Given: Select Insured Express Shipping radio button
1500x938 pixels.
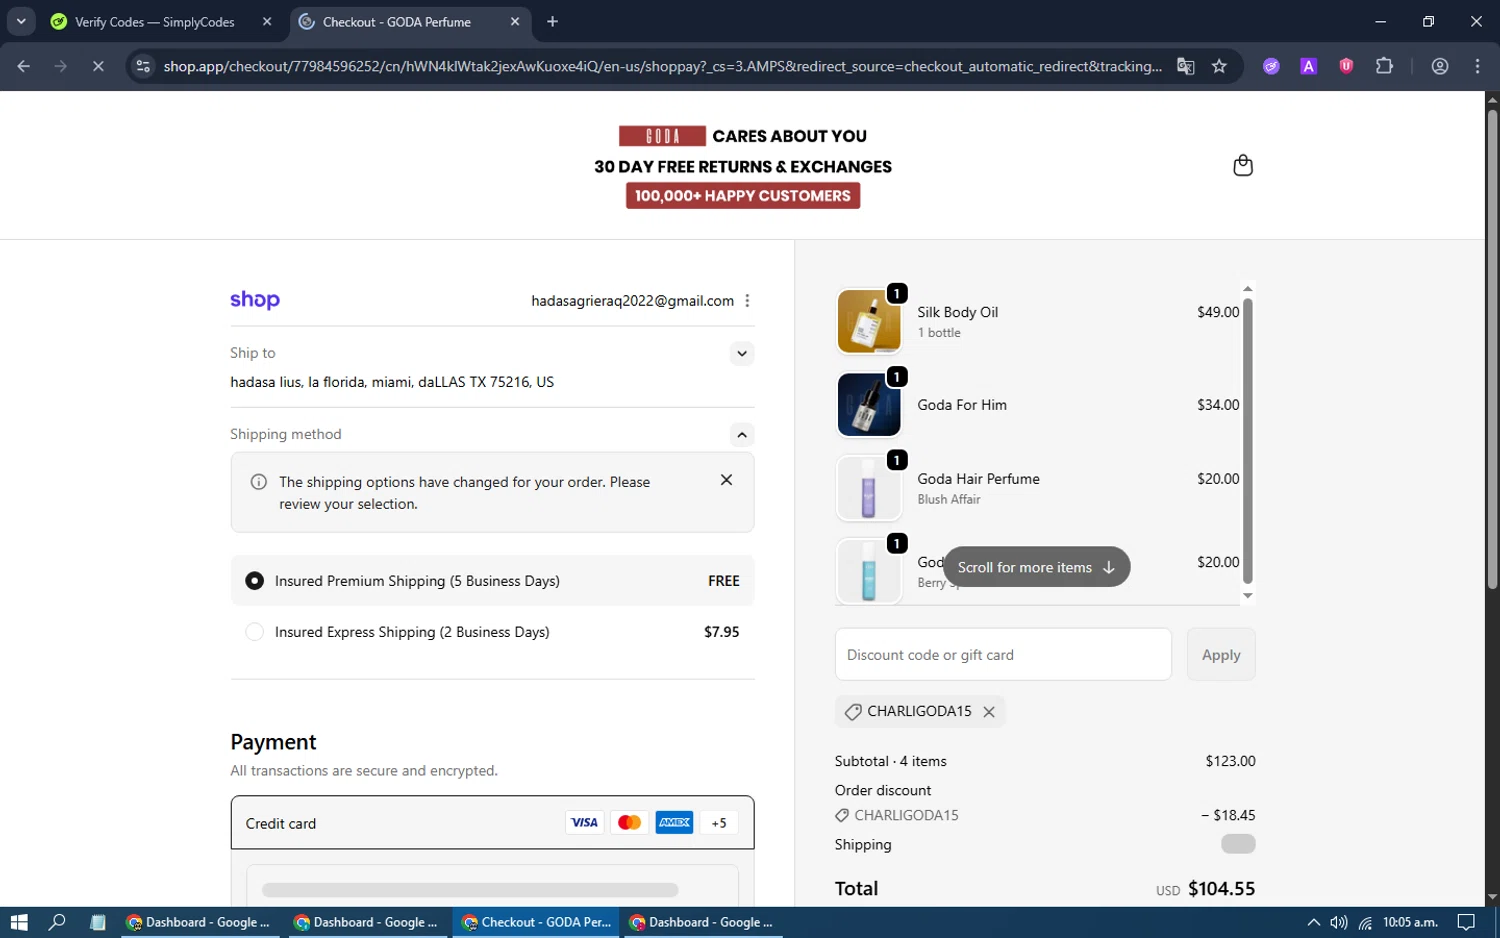Looking at the screenshot, I should point(255,632).
